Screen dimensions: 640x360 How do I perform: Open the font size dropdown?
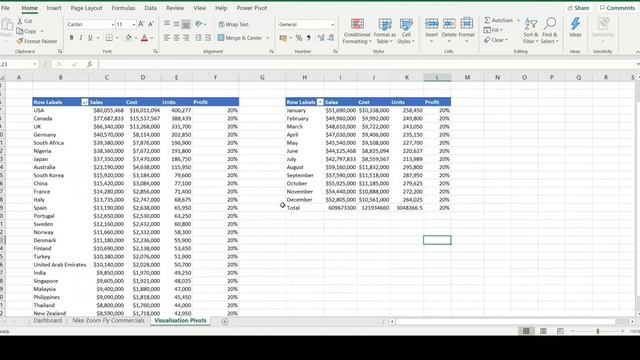coord(133,25)
